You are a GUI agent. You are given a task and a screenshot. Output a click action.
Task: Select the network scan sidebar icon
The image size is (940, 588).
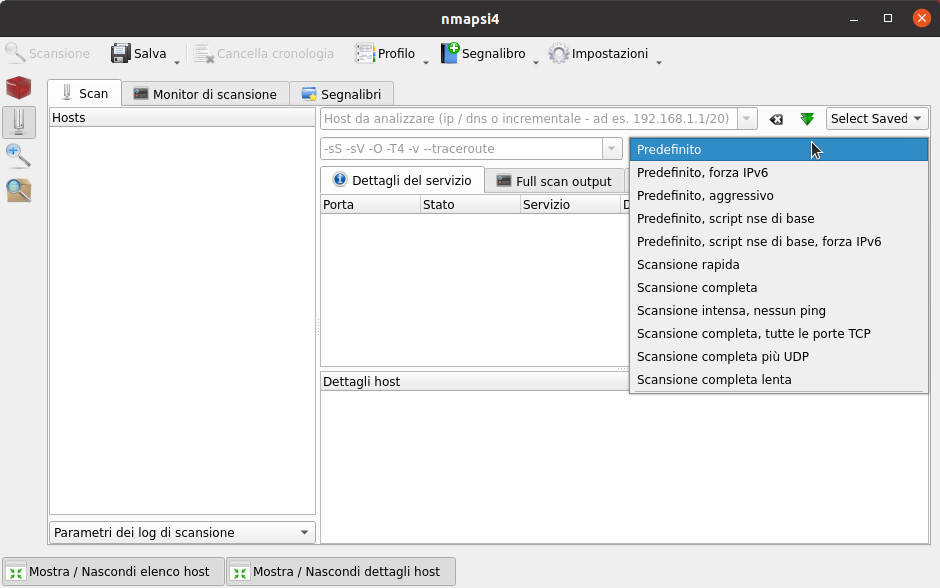pos(19,122)
